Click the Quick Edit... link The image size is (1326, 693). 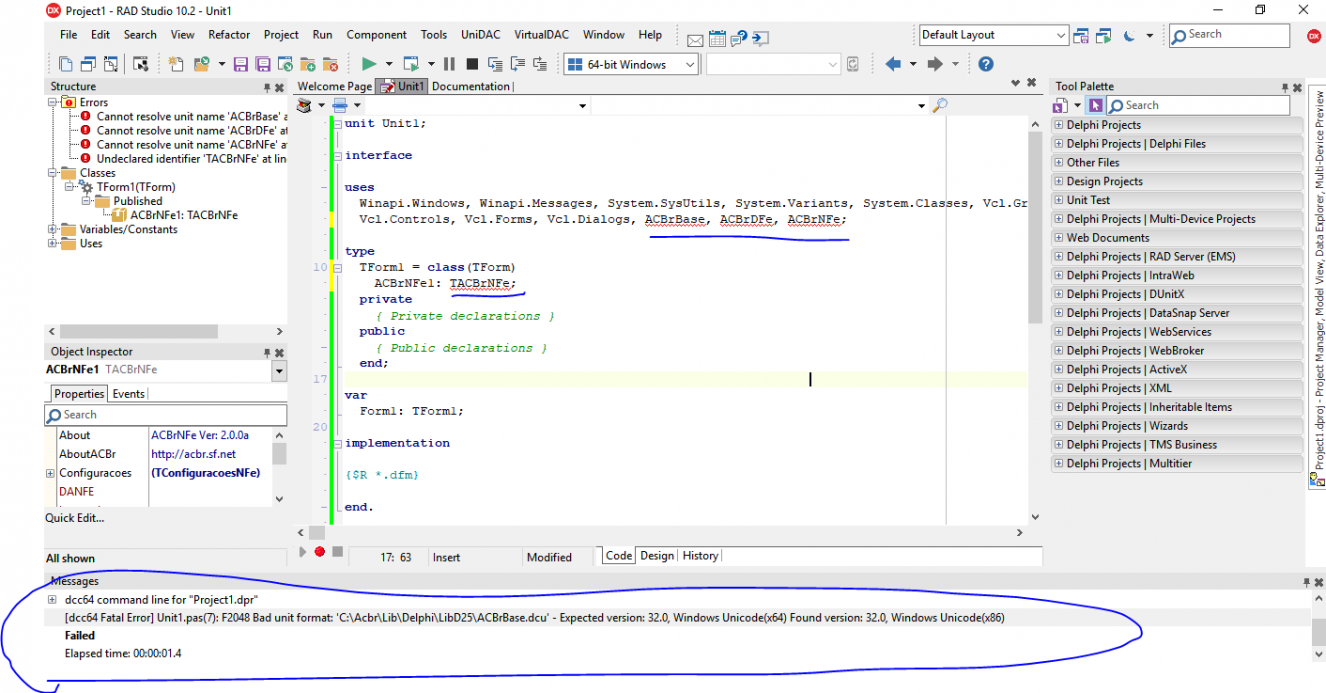pyautogui.click(x=75, y=518)
